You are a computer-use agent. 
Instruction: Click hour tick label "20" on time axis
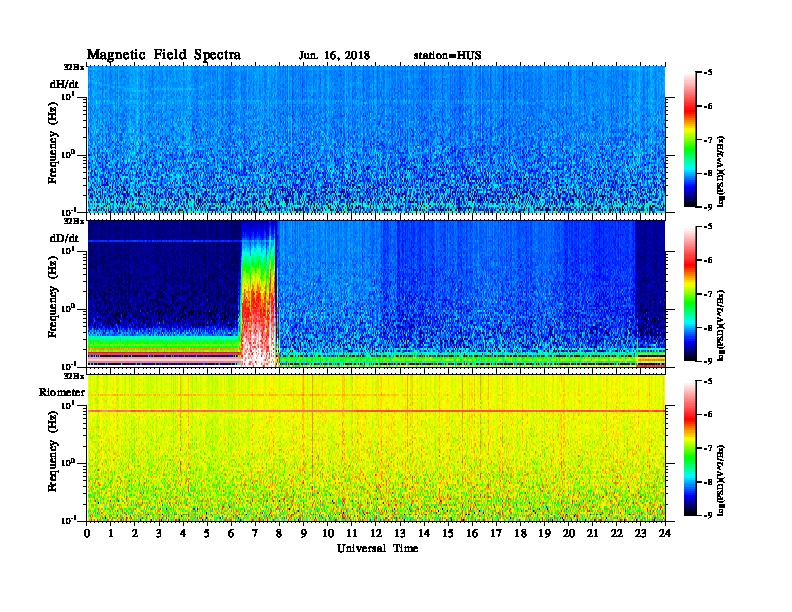pos(569,533)
